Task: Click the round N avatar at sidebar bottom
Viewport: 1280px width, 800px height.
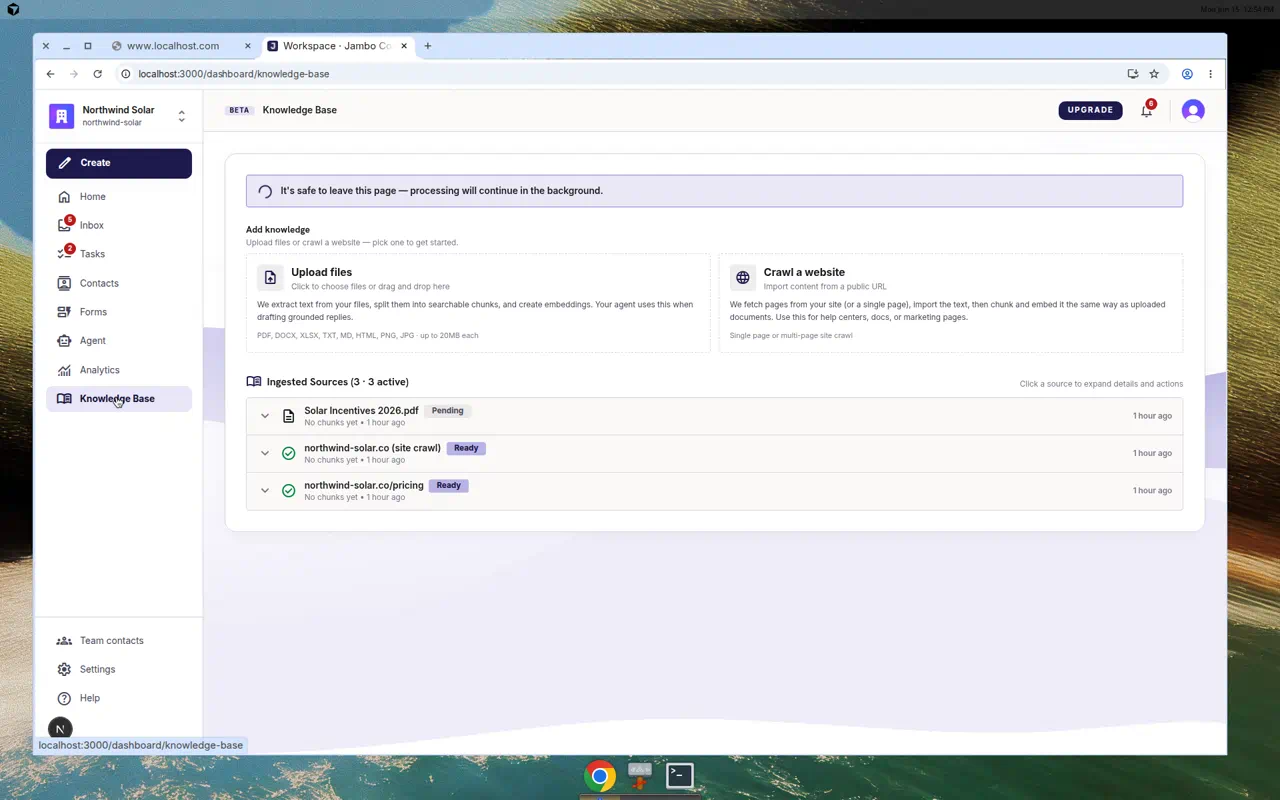Action: coord(60,729)
